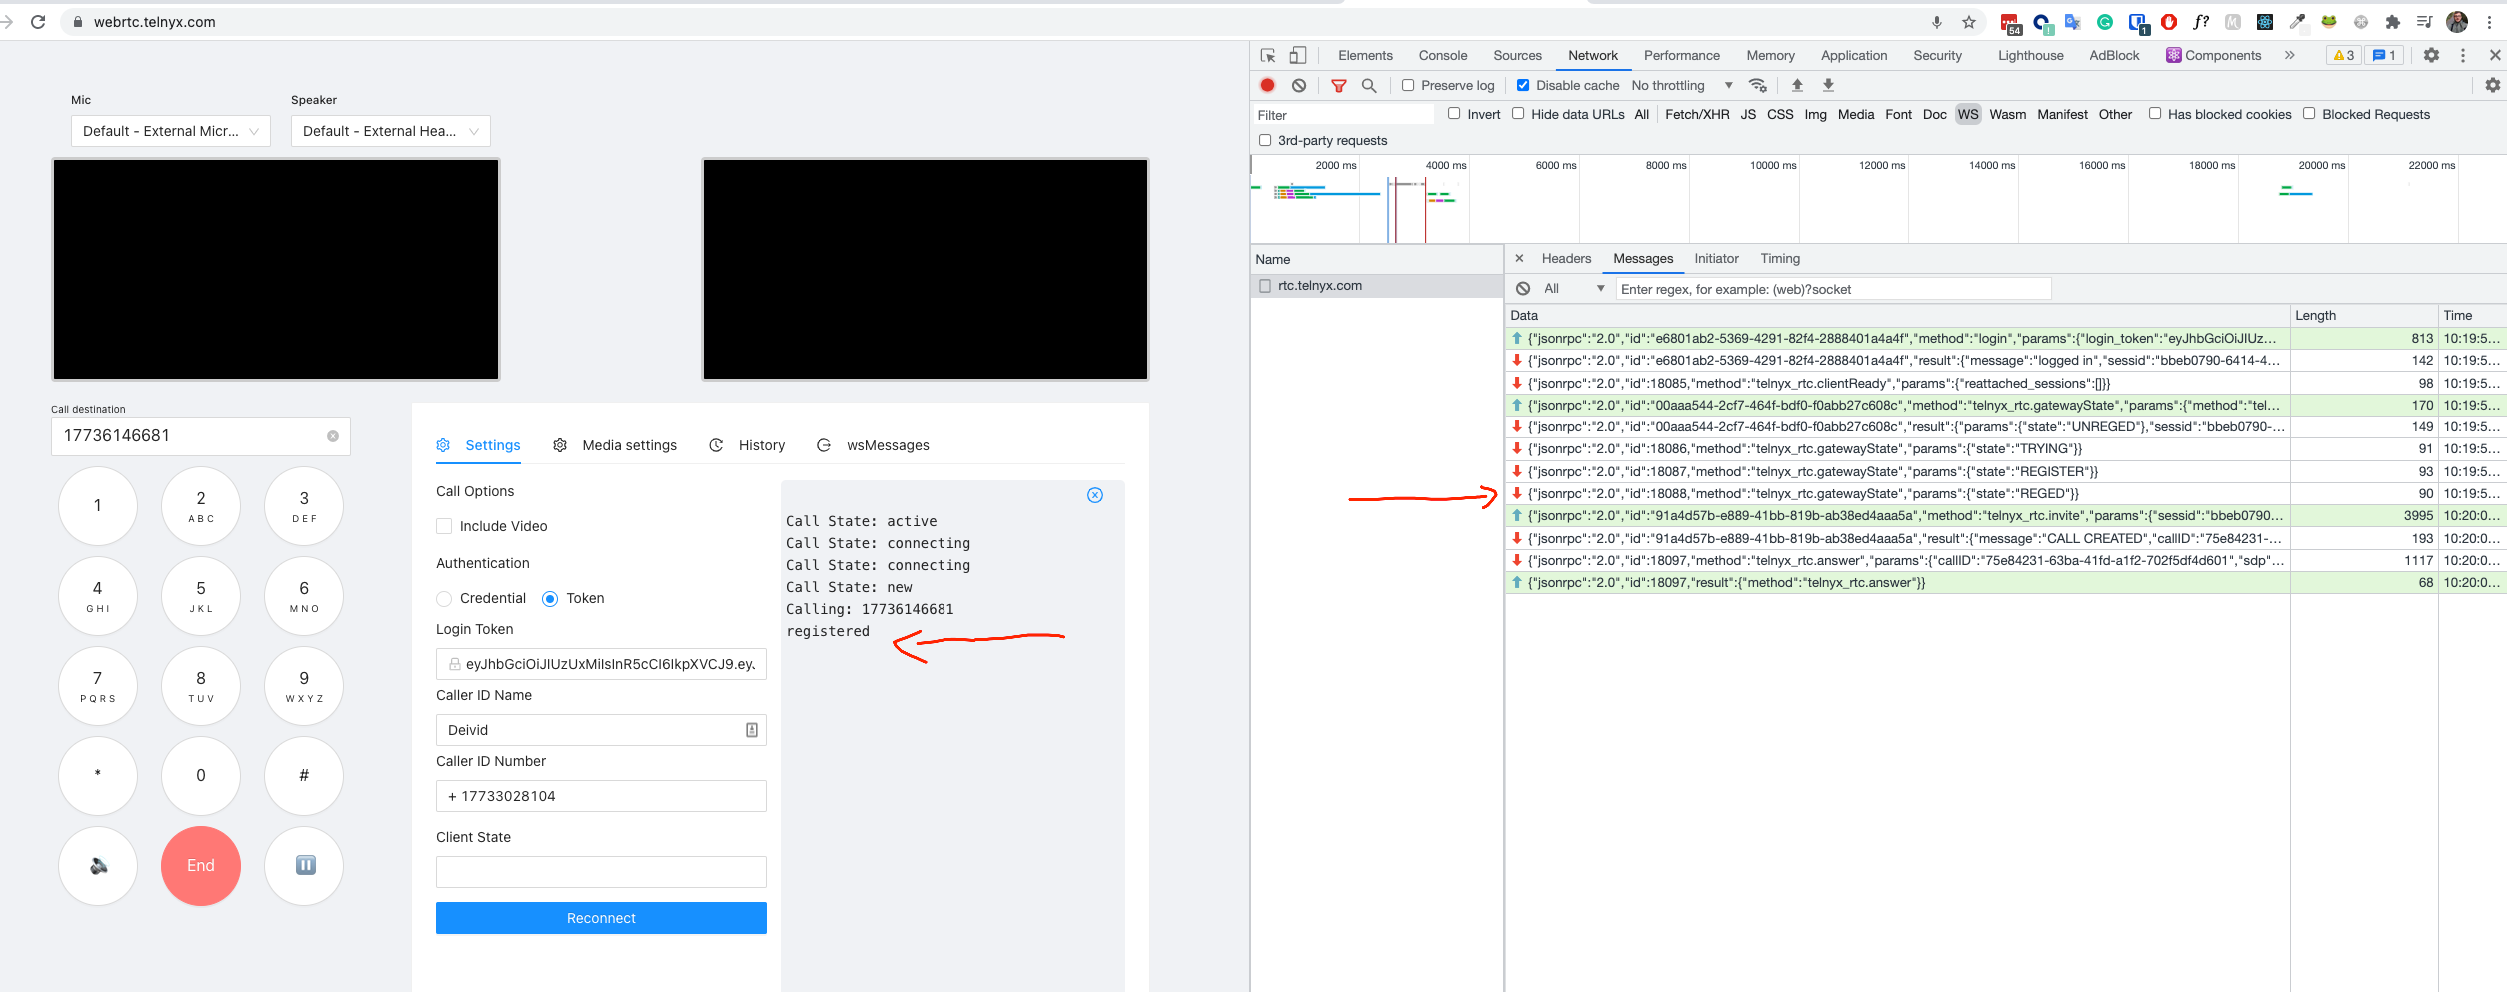The width and height of the screenshot is (2507, 992).
Task: Open the network request filter bar
Action: tap(1338, 85)
